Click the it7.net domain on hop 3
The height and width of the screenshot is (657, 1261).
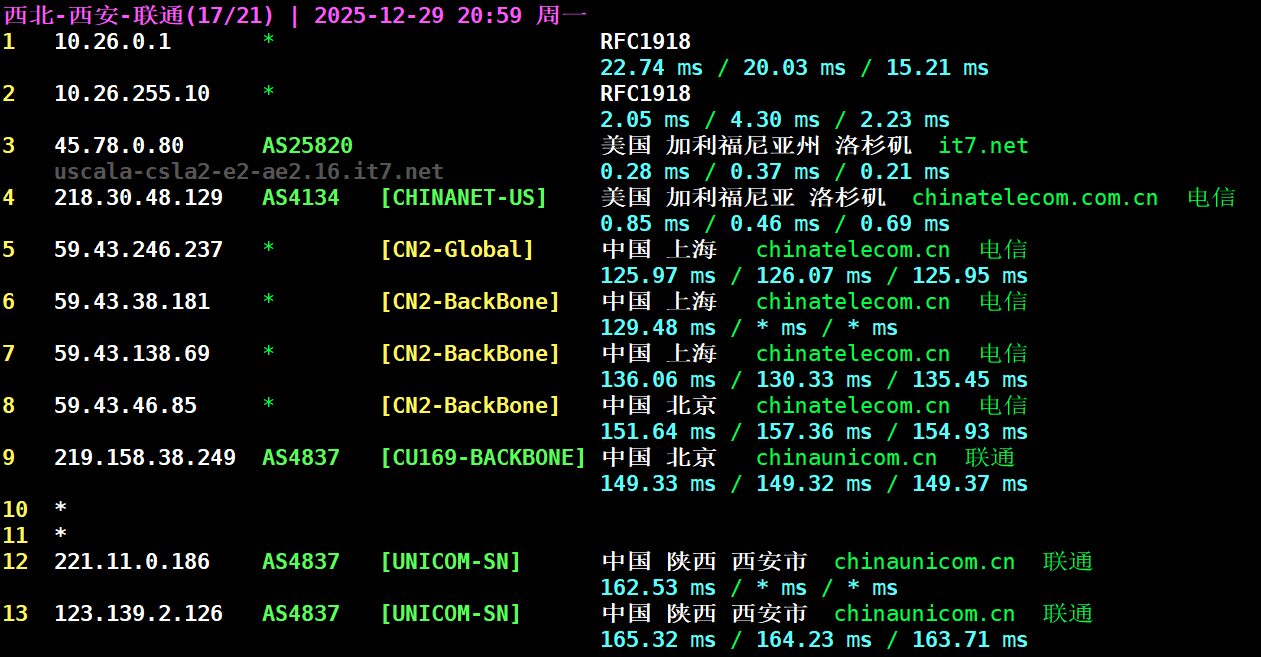pos(982,146)
